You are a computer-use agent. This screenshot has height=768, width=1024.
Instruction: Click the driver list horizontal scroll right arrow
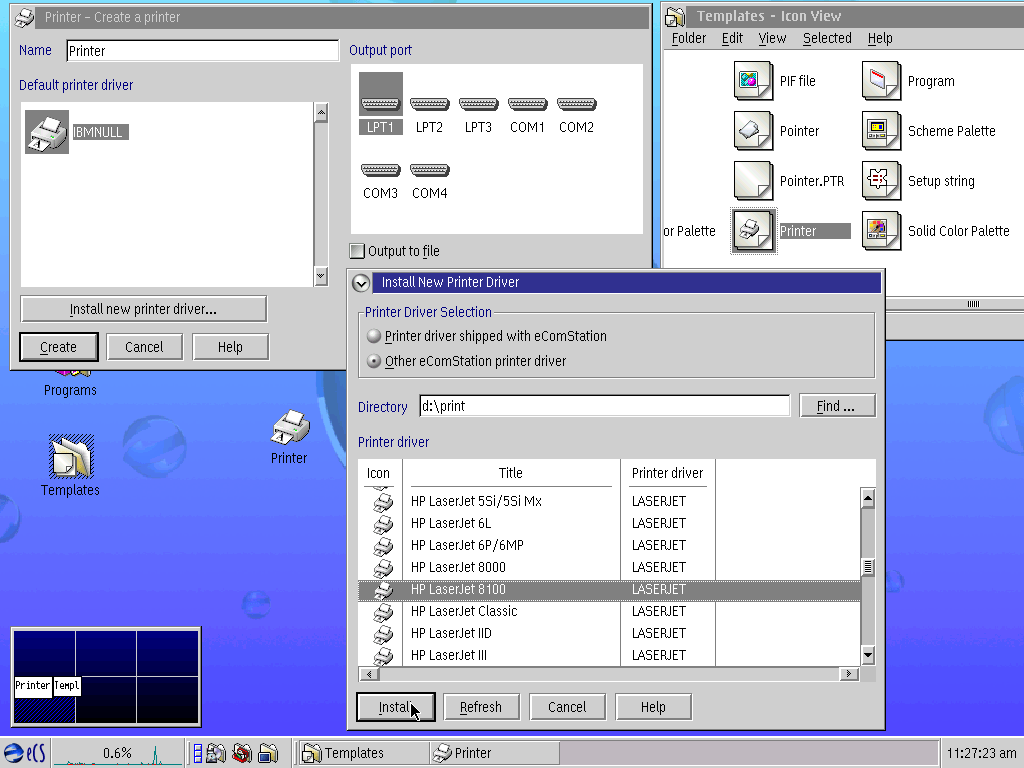pyautogui.click(x=849, y=674)
